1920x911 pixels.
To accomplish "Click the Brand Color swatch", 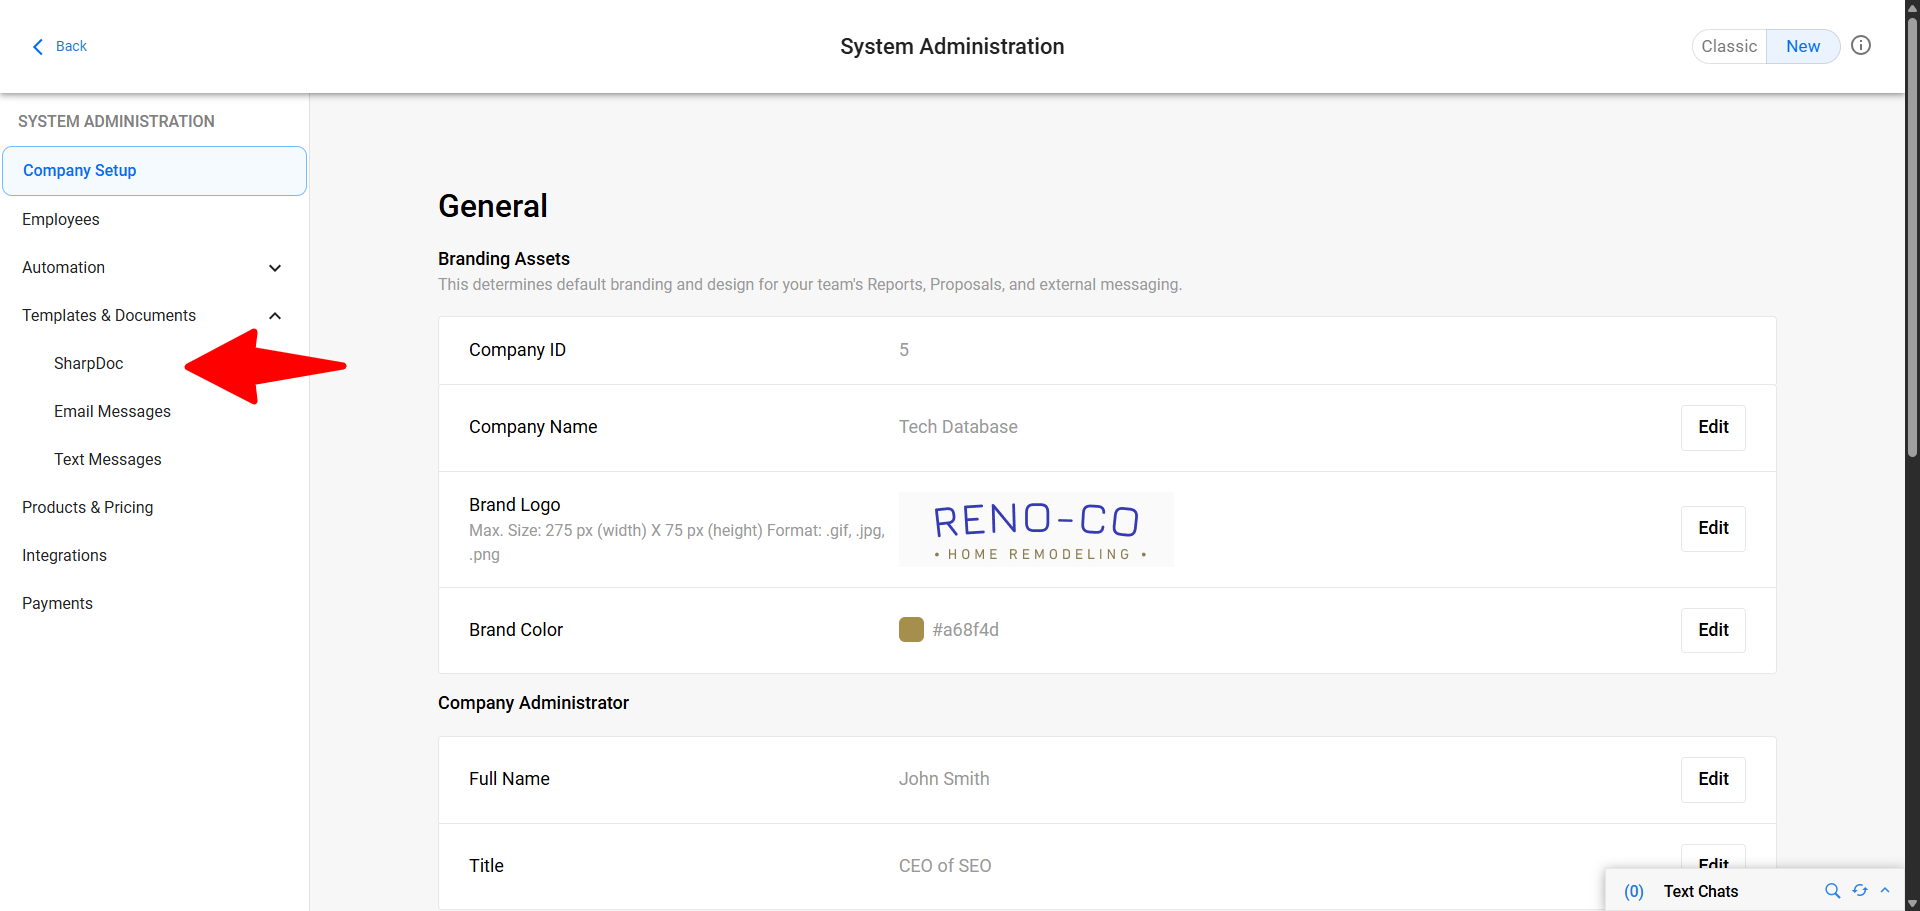I will point(911,629).
